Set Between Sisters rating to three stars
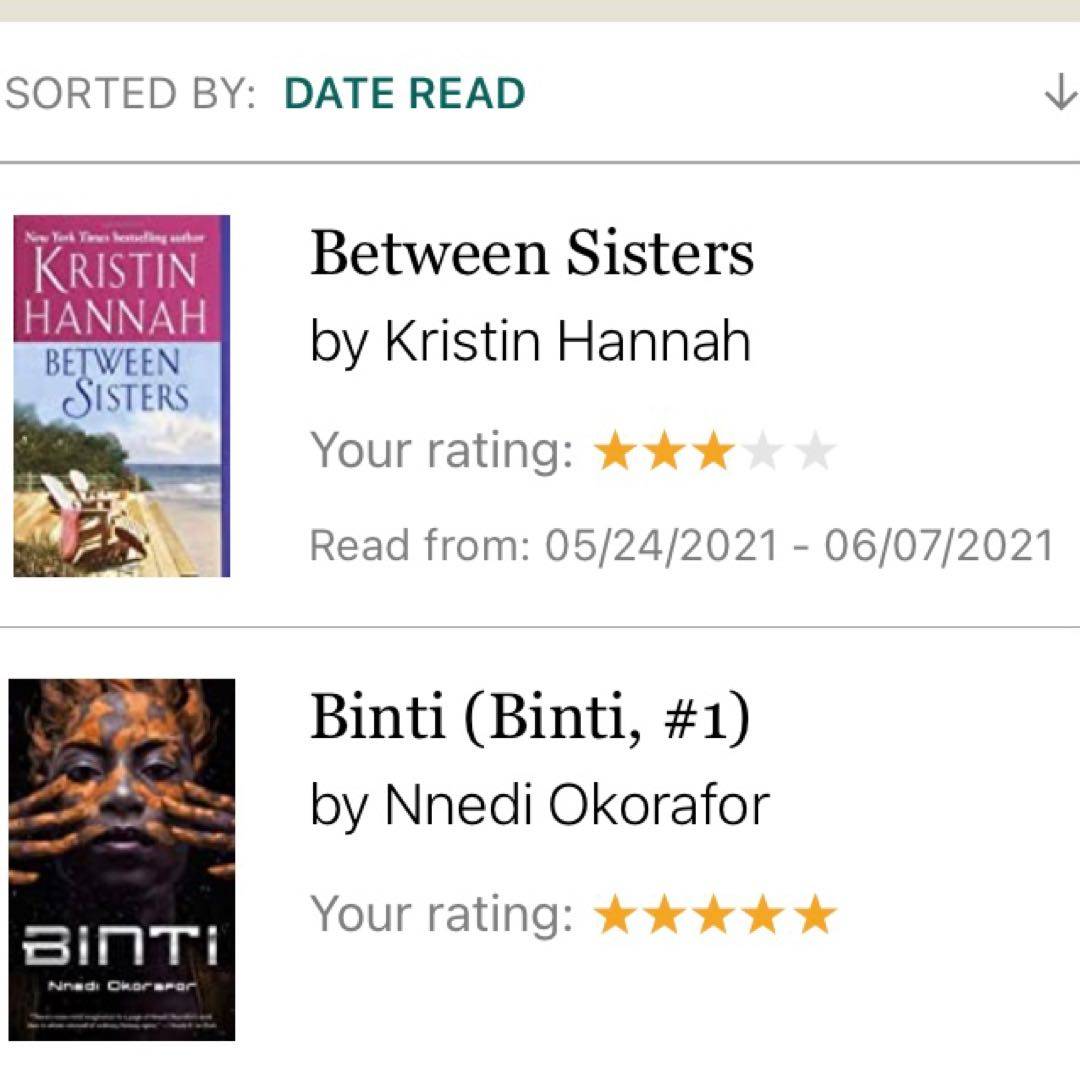1080x1080 pixels. pos(714,452)
